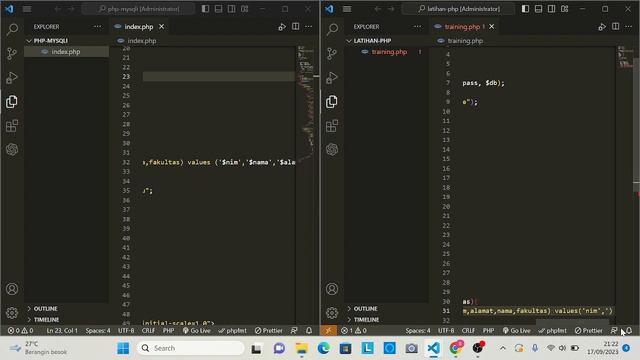Open hamburger menu in right VS Code window
Screen dimensions: 640x360
coord(347,9)
